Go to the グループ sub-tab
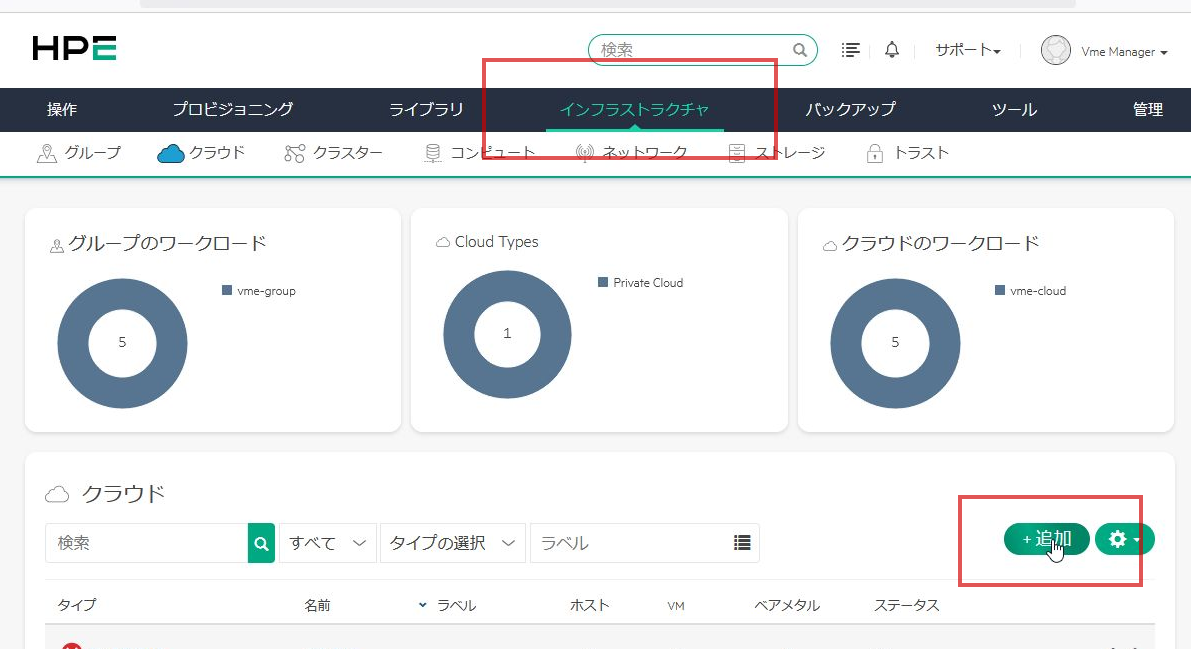1191x649 pixels. click(78, 153)
